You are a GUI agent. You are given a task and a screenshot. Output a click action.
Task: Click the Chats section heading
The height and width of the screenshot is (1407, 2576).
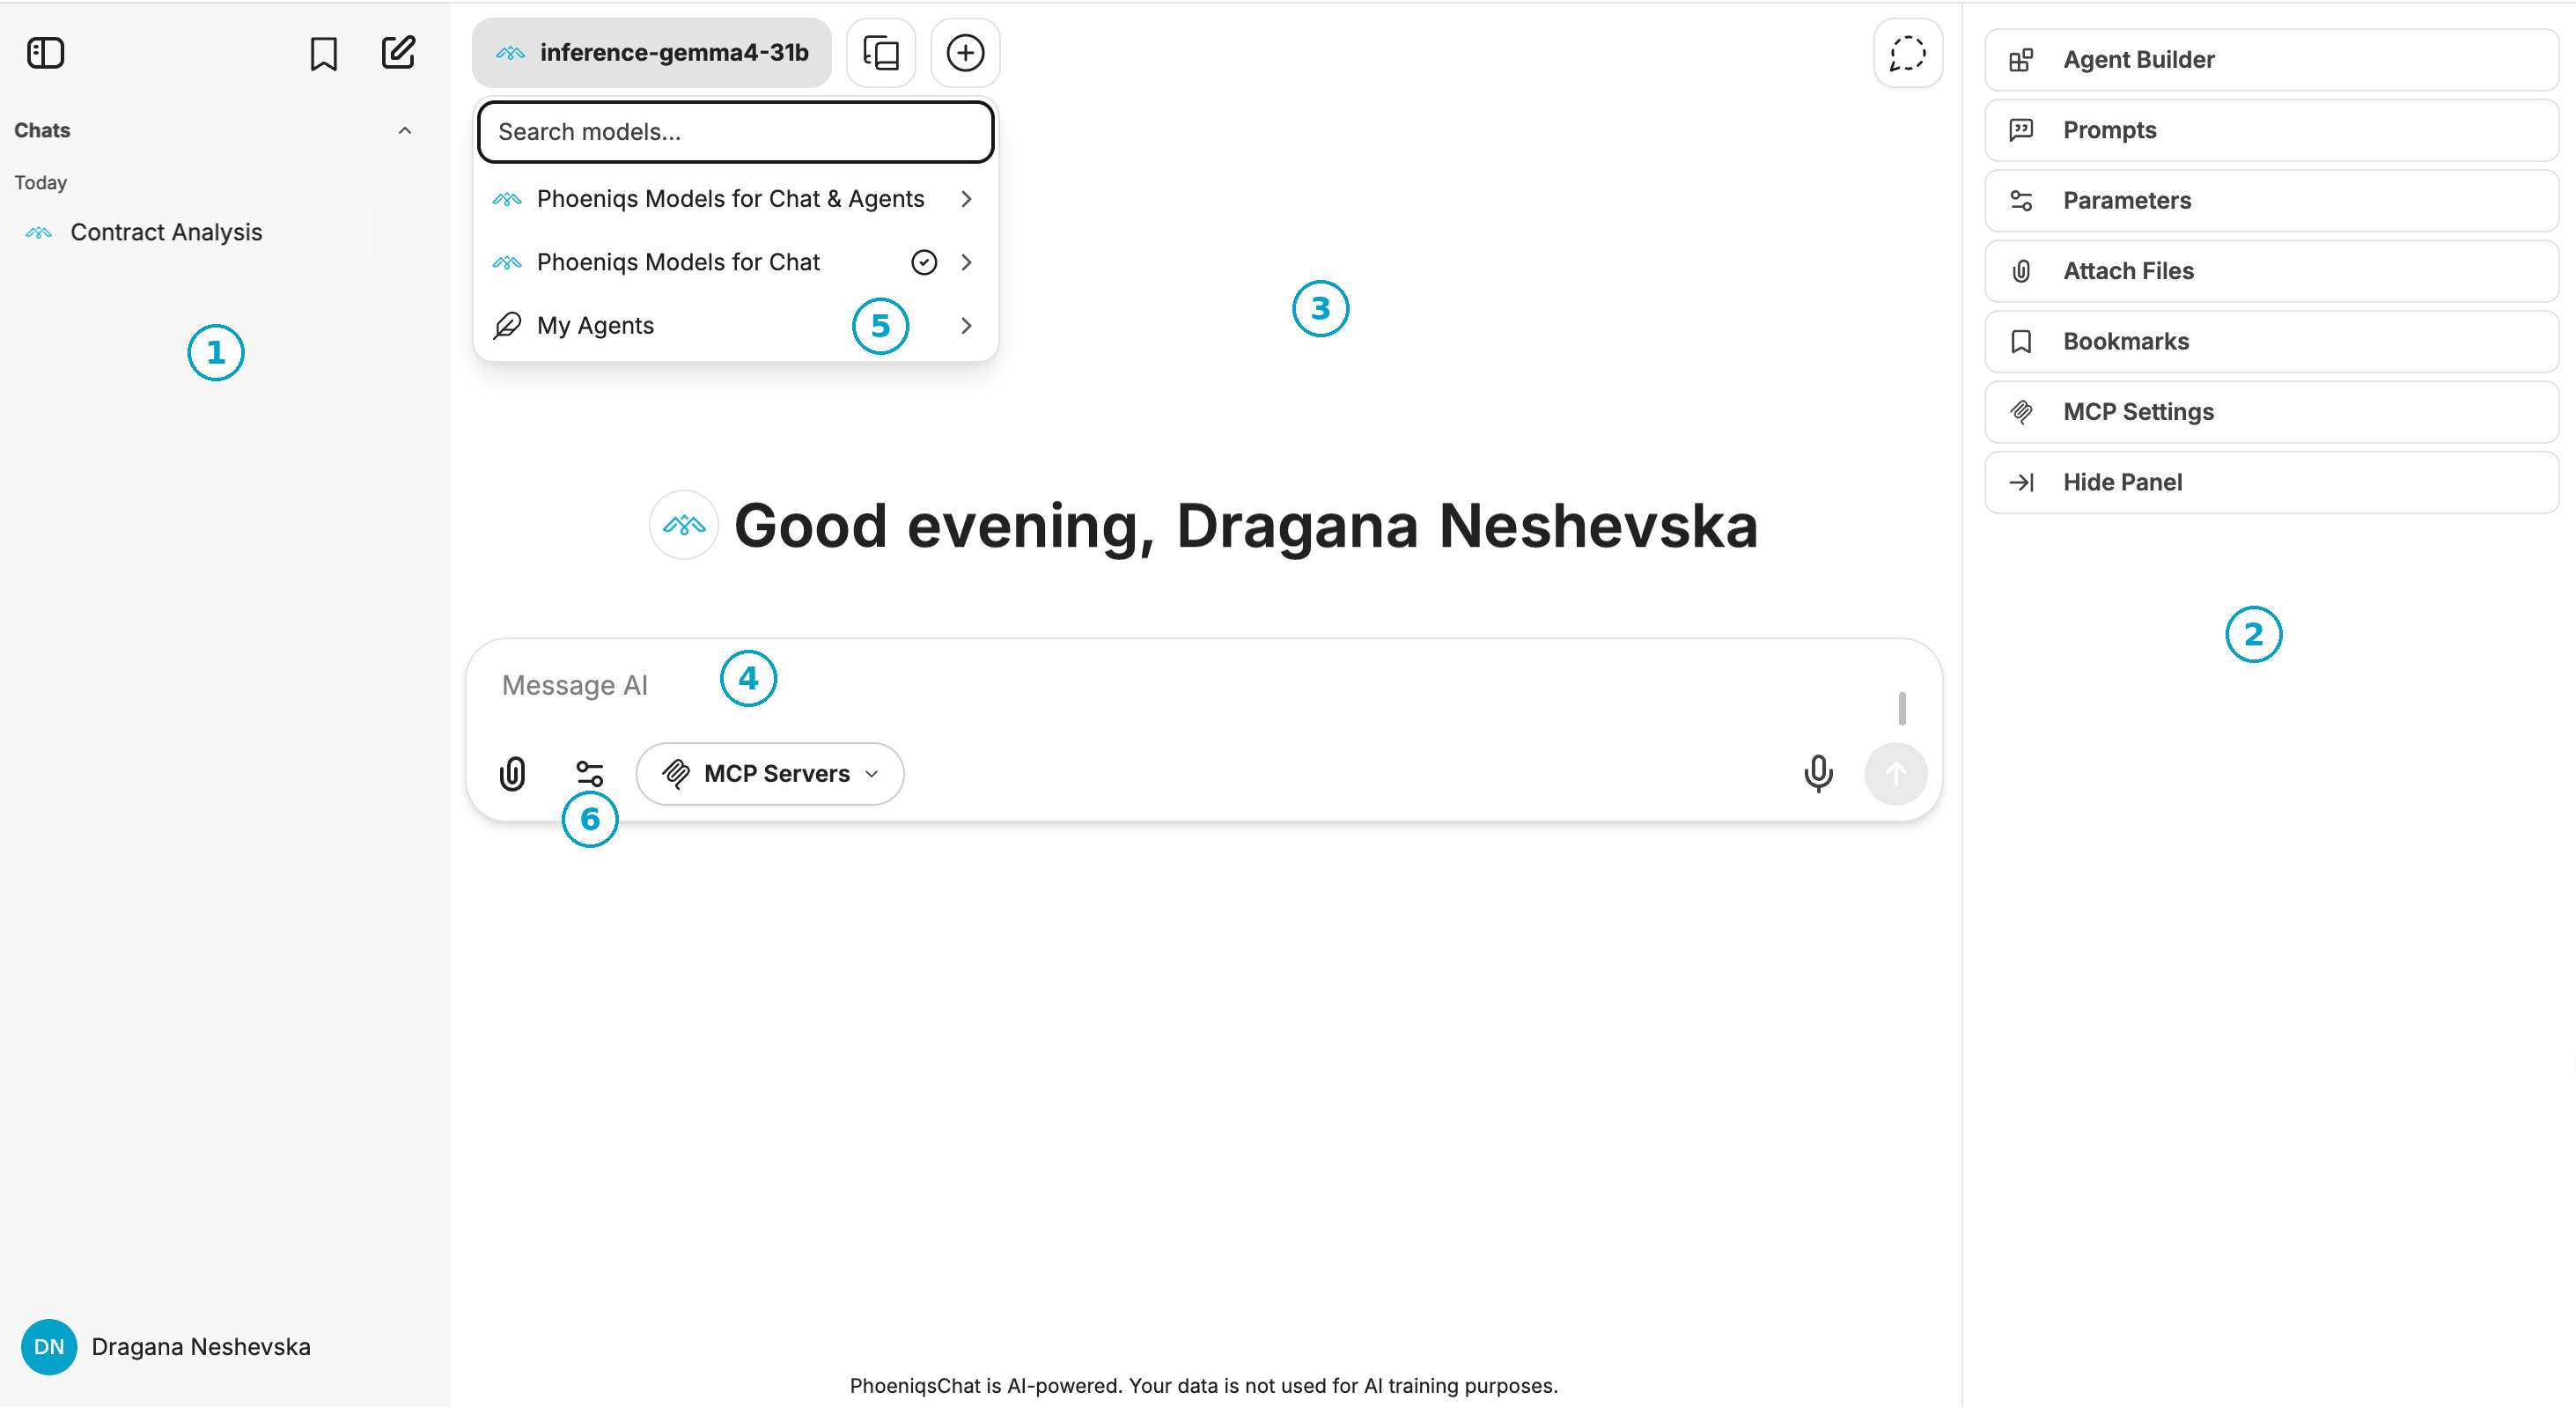pos(42,130)
